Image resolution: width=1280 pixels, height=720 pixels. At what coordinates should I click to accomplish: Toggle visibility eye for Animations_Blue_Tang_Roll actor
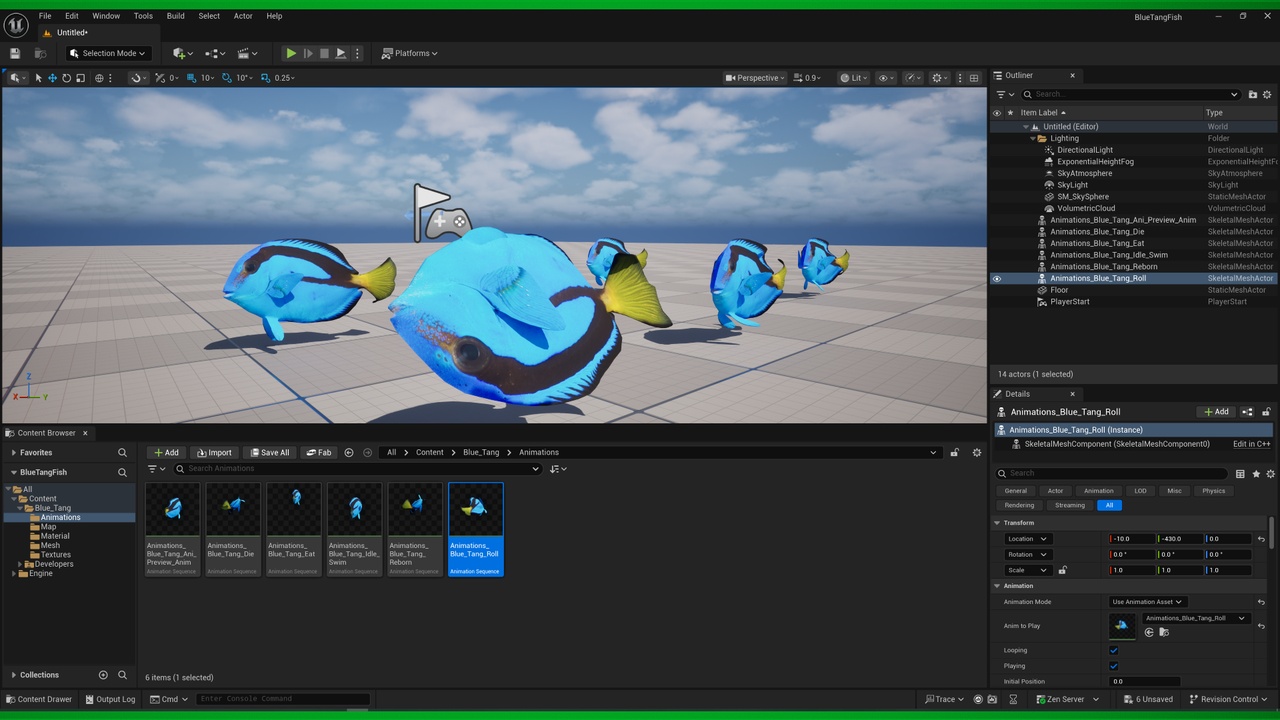coord(996,278)
